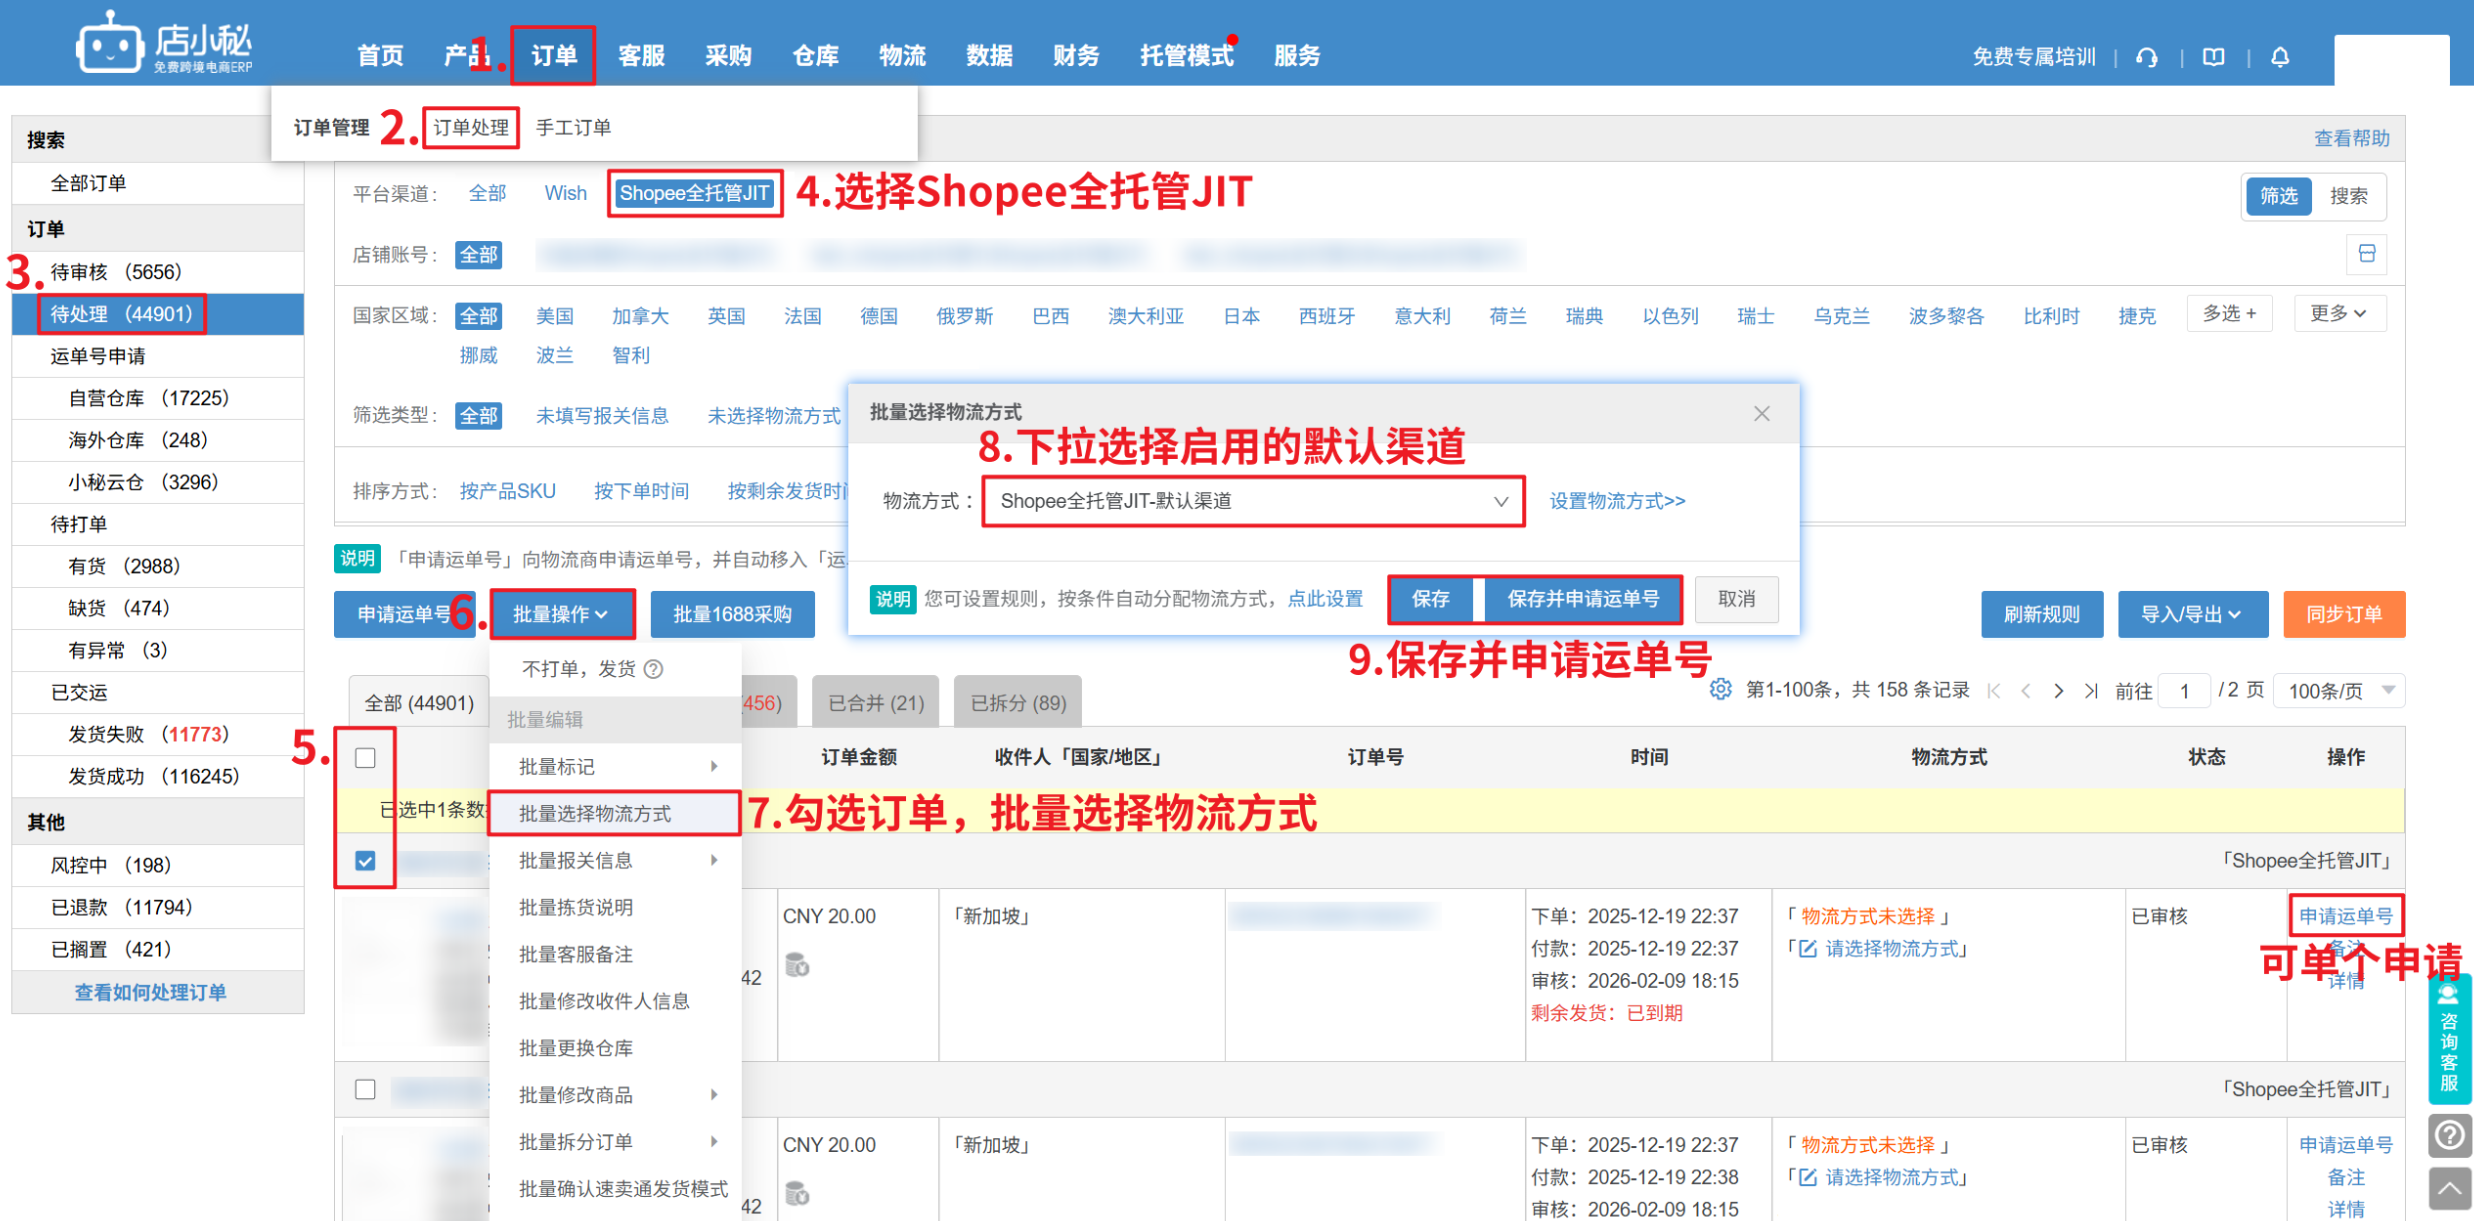Image resolution: width=2474 pixels, height=1221 pixels.
Task: Select 批量选择物流方式 from the menu
Action: coord(596,814)
